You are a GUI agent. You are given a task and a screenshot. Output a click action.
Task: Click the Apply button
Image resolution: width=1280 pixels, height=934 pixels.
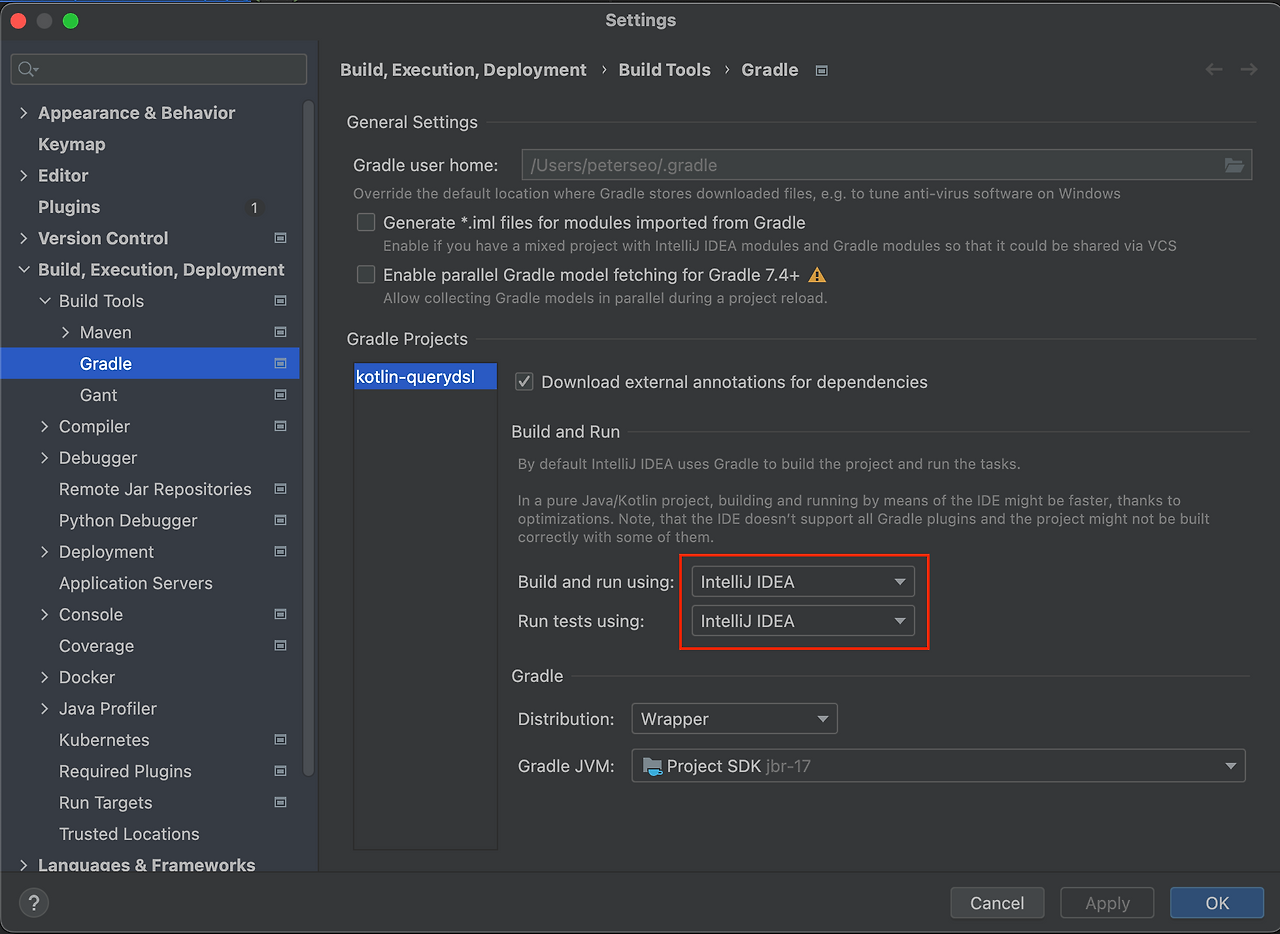1107,902
